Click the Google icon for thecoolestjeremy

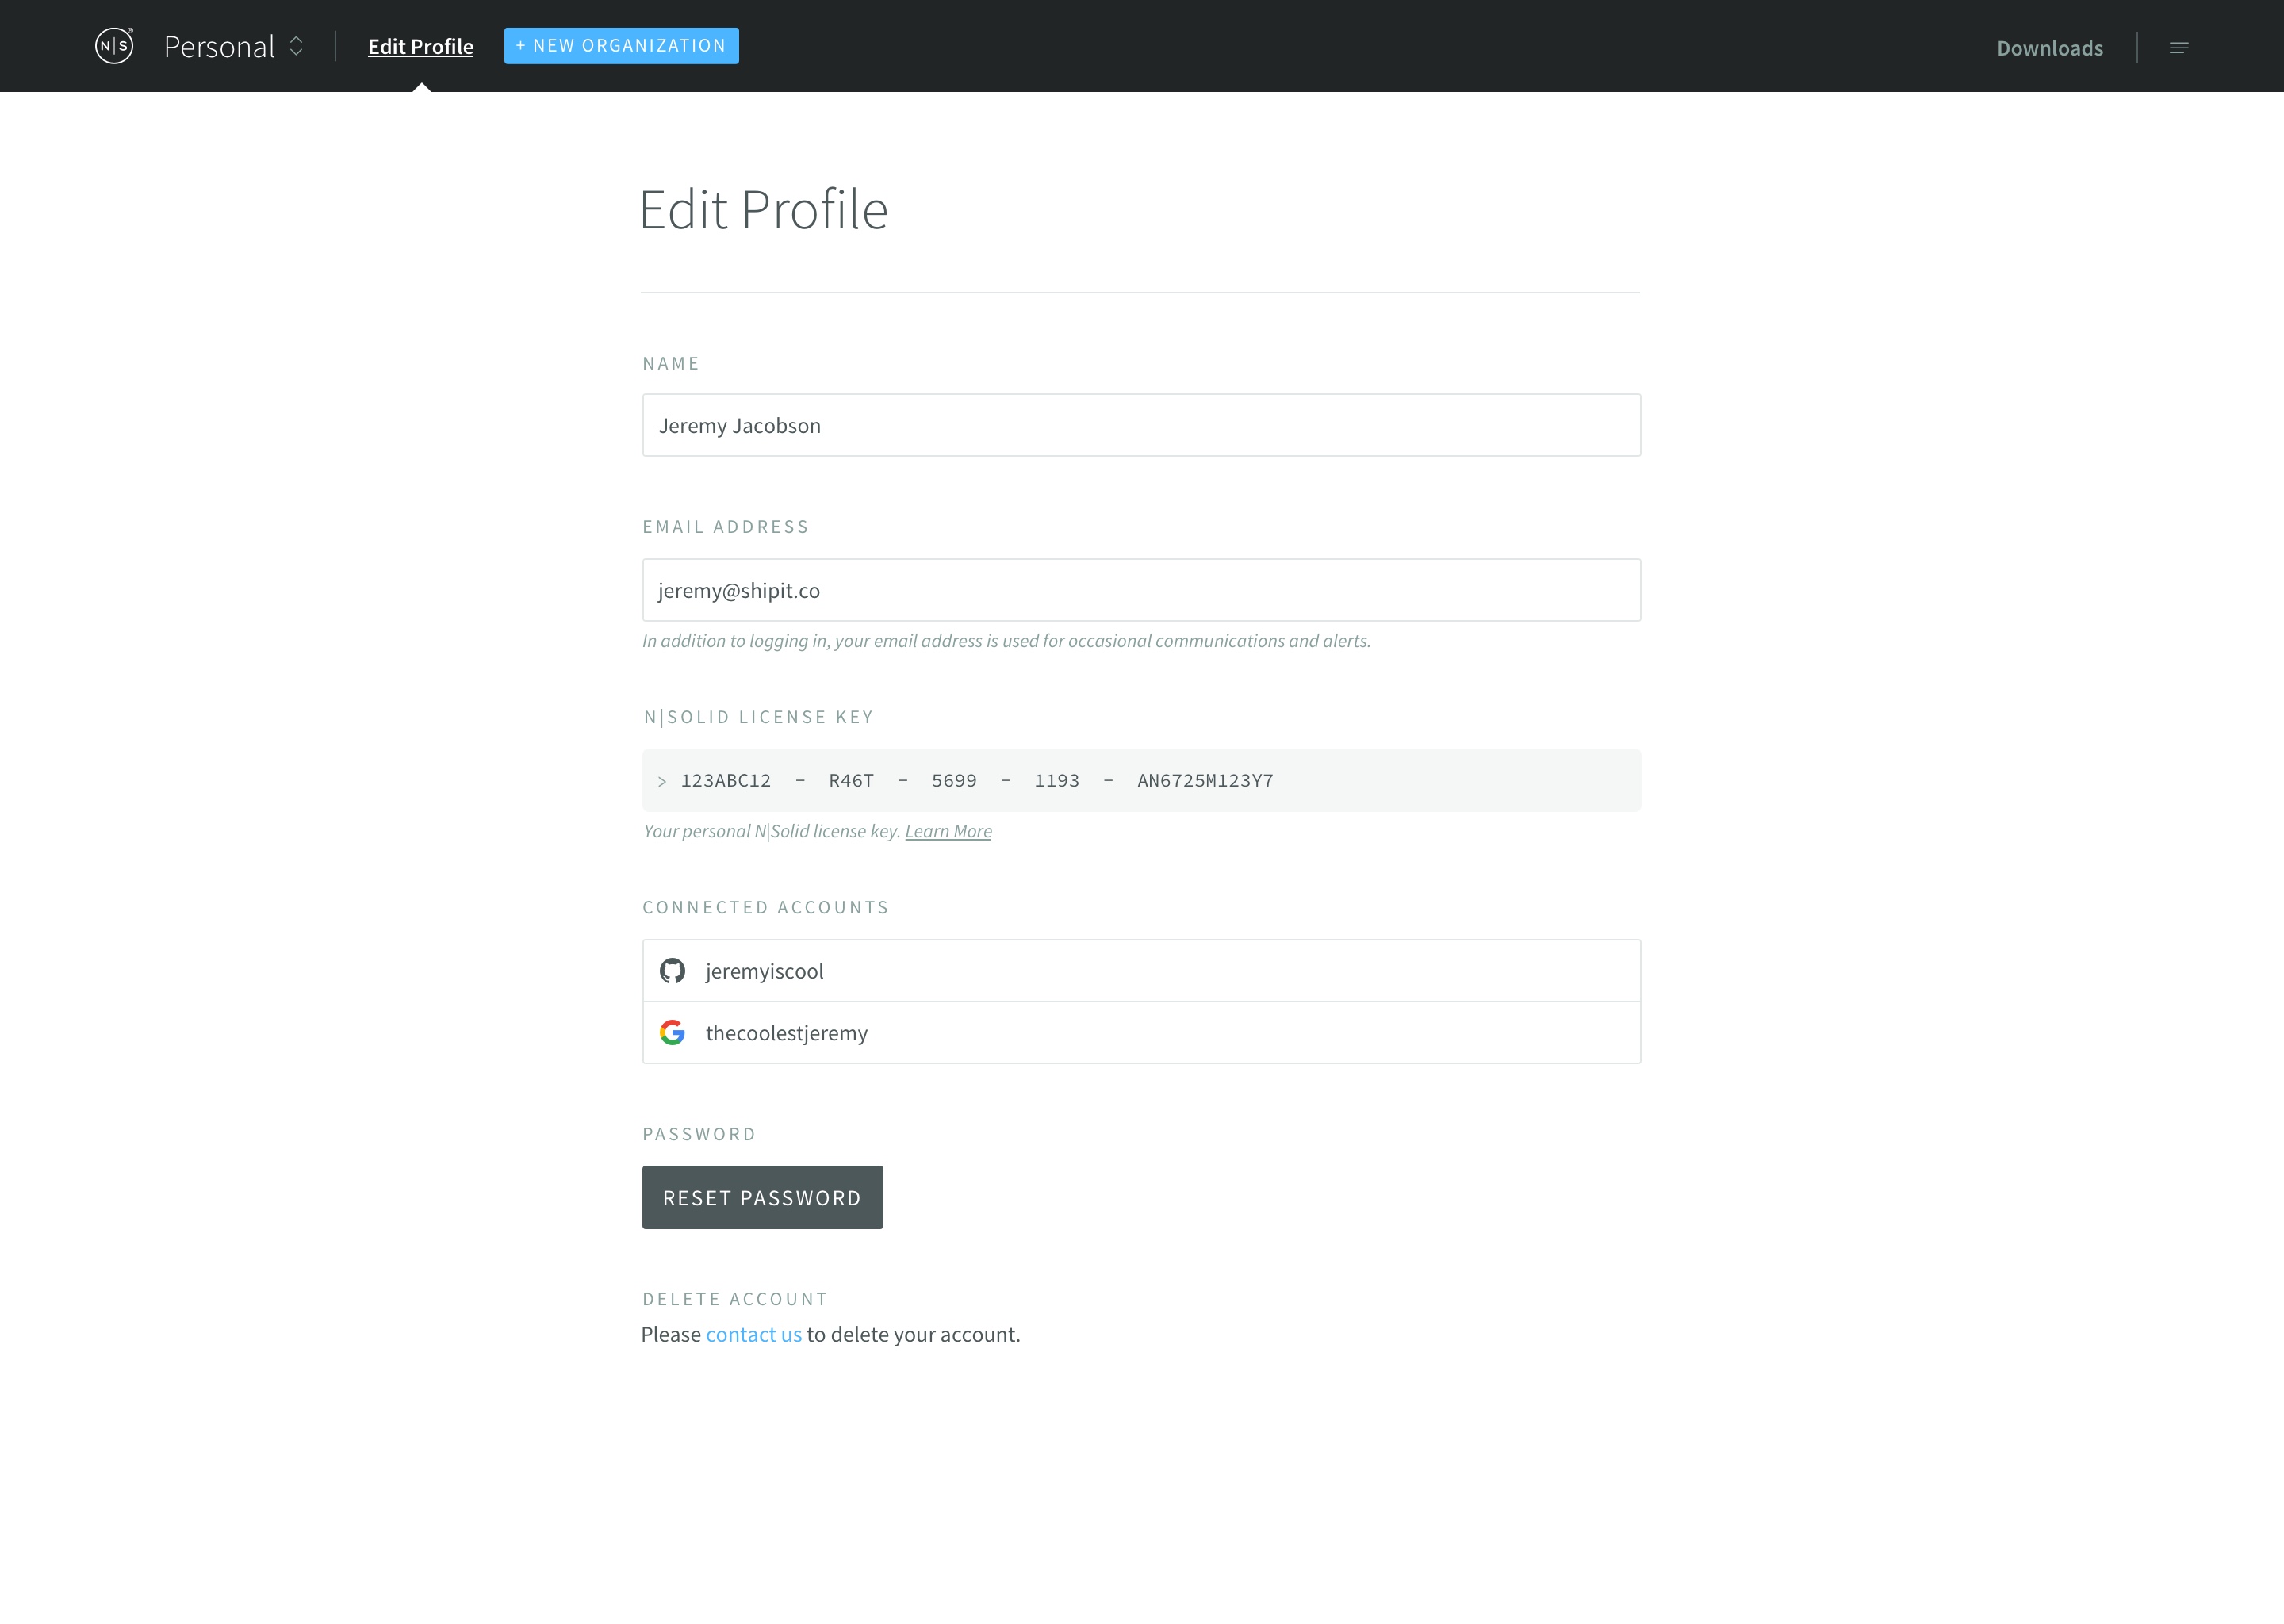tap(672, 1032)
